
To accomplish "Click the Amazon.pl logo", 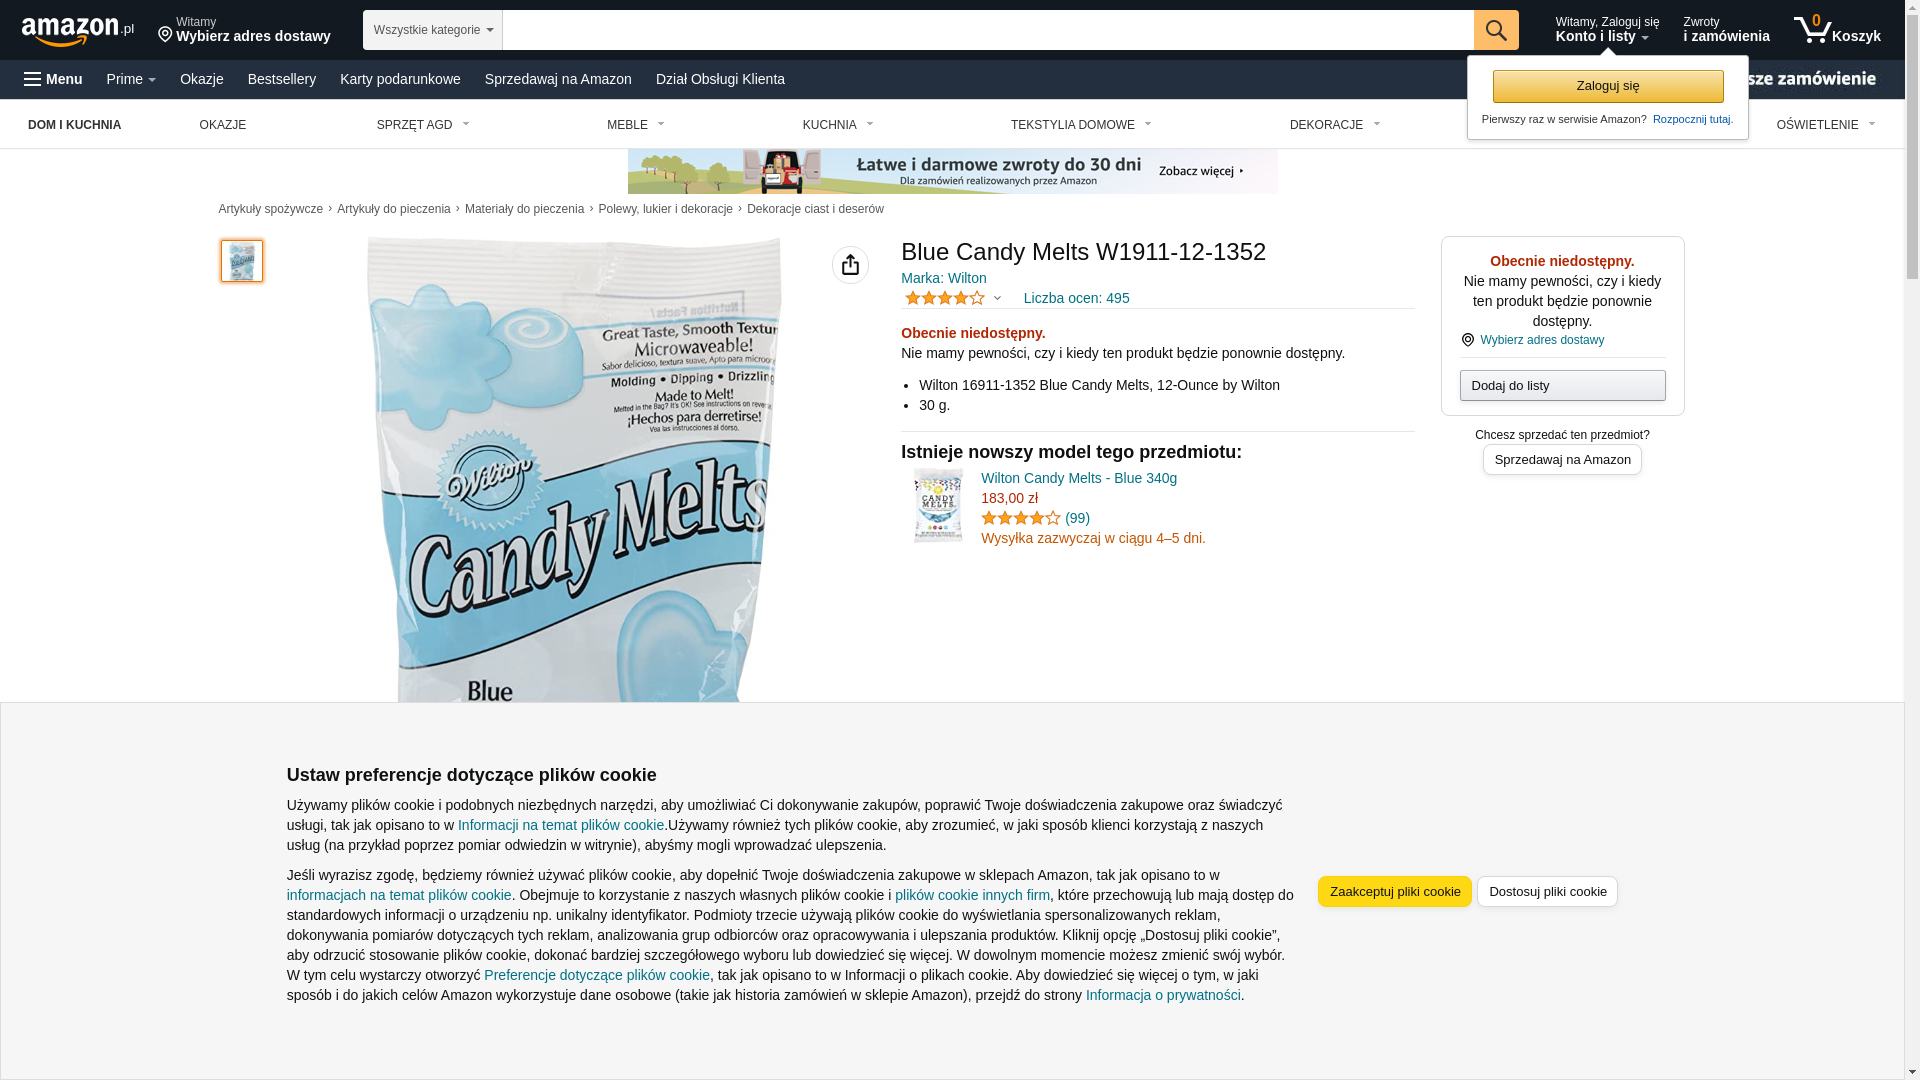I will pos(77,30).
